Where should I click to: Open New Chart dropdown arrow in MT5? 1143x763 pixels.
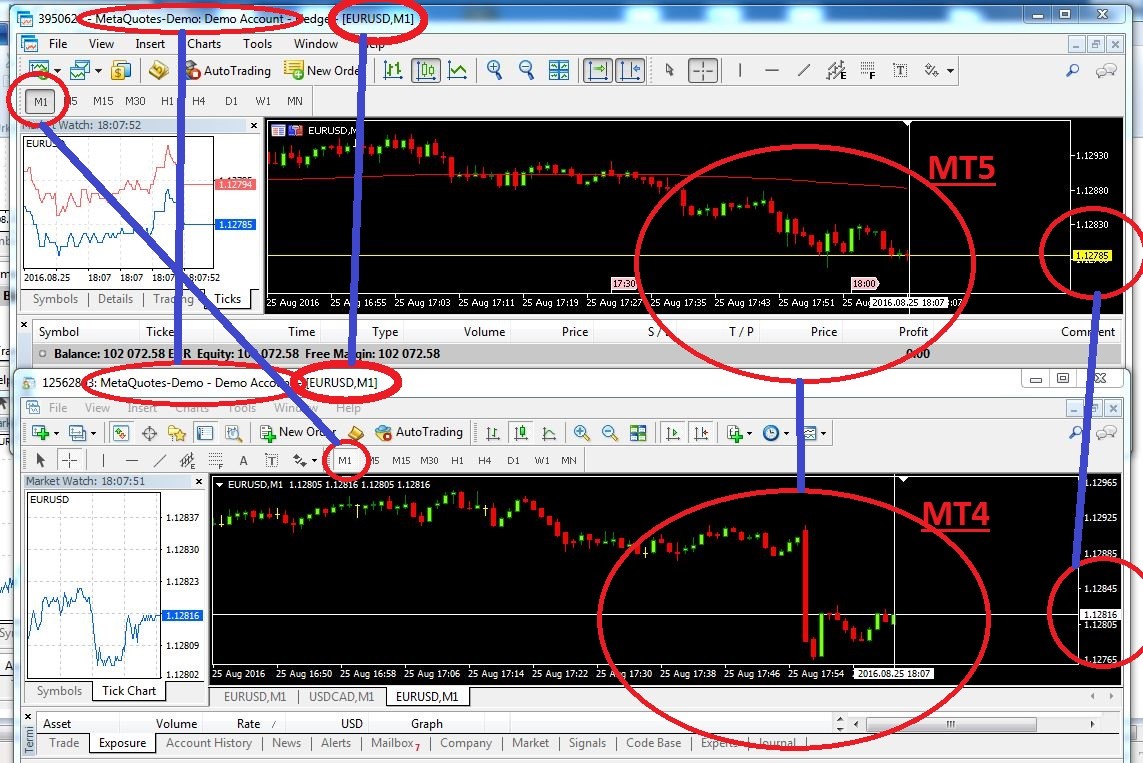(57, 71)
